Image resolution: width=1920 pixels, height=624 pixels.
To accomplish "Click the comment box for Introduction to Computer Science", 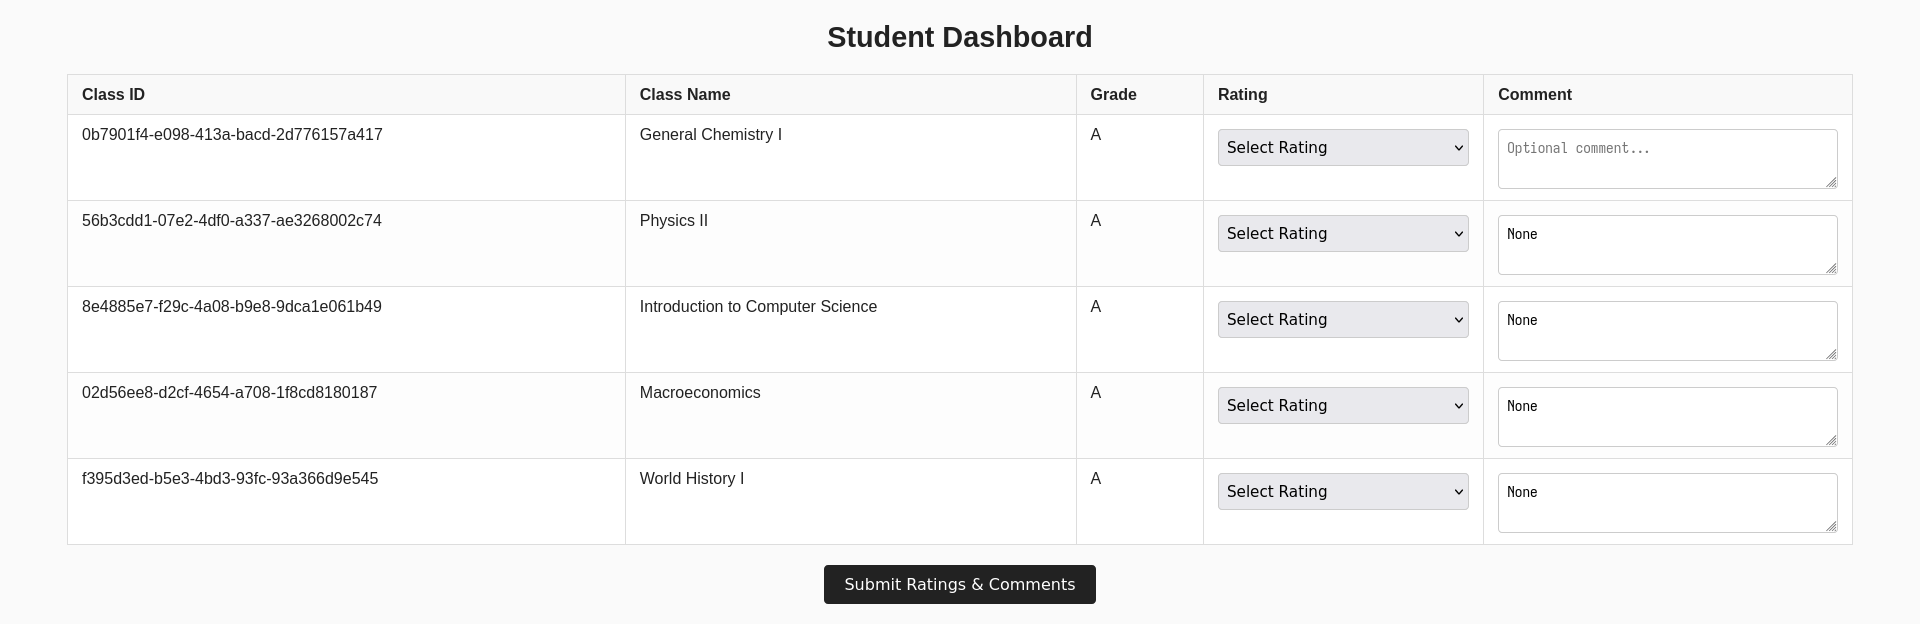I will (x=1666, y=330).
